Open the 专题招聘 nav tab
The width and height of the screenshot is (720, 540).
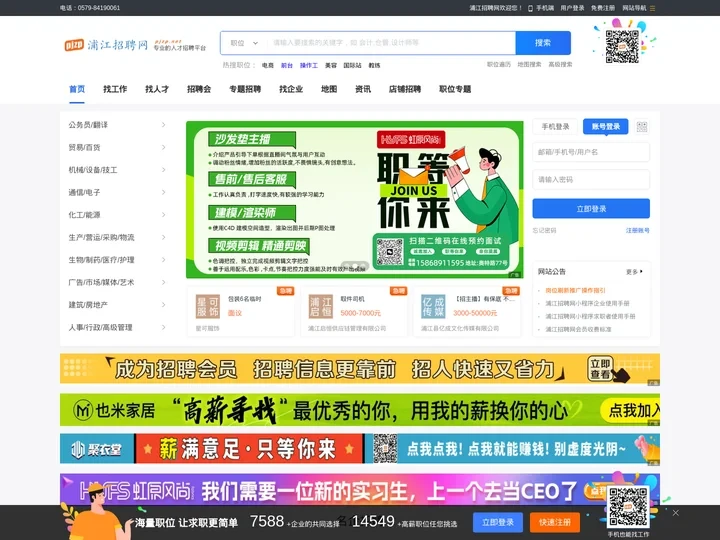(x=245, y=89)
